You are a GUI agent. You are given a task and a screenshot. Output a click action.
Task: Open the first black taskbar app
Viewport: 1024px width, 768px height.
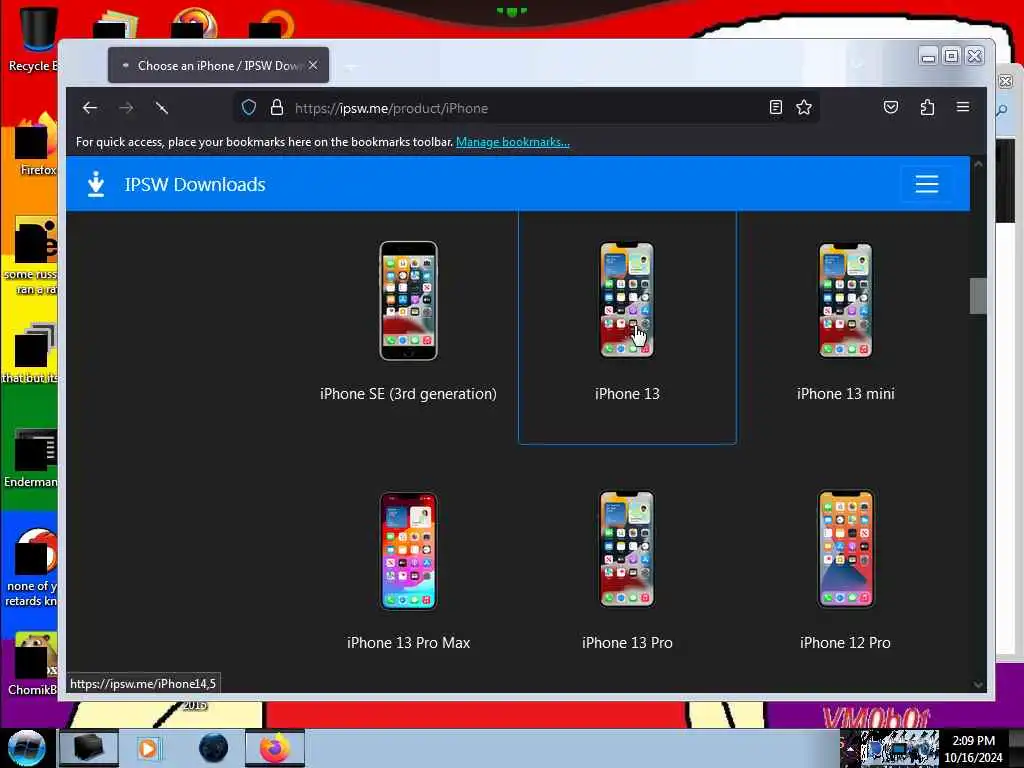tap(89, 748)
